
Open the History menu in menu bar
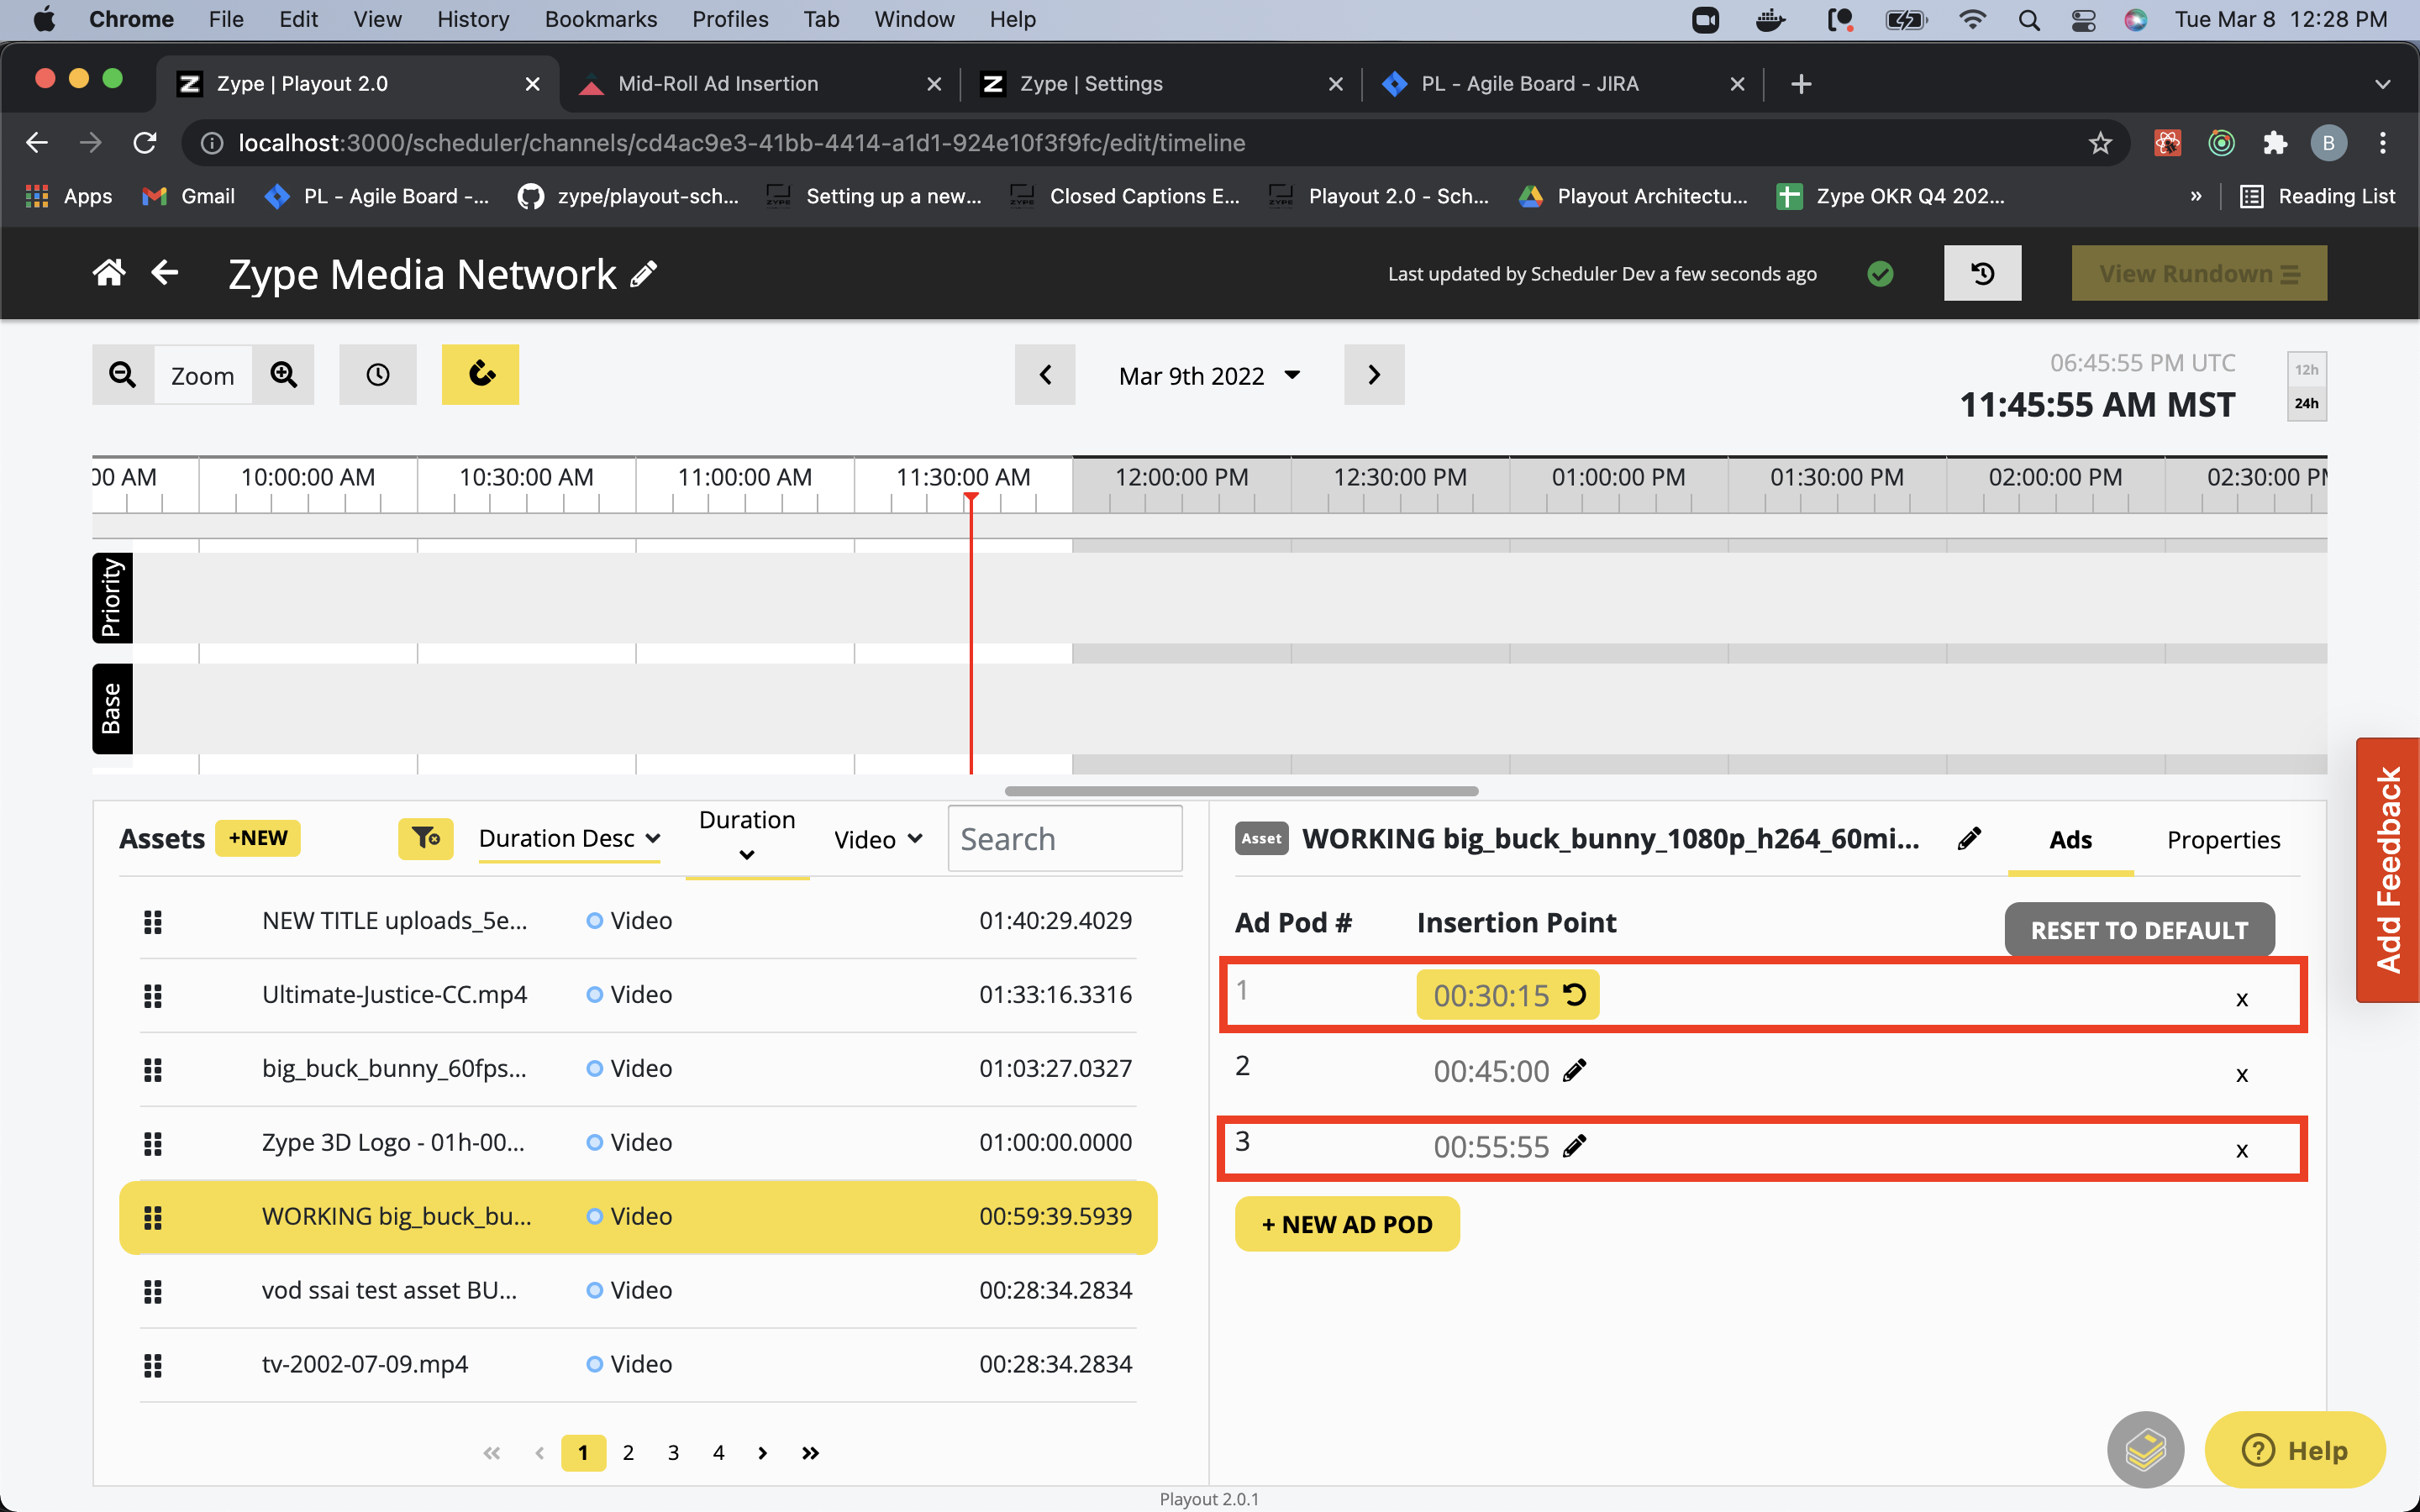[x=473, y=19]
